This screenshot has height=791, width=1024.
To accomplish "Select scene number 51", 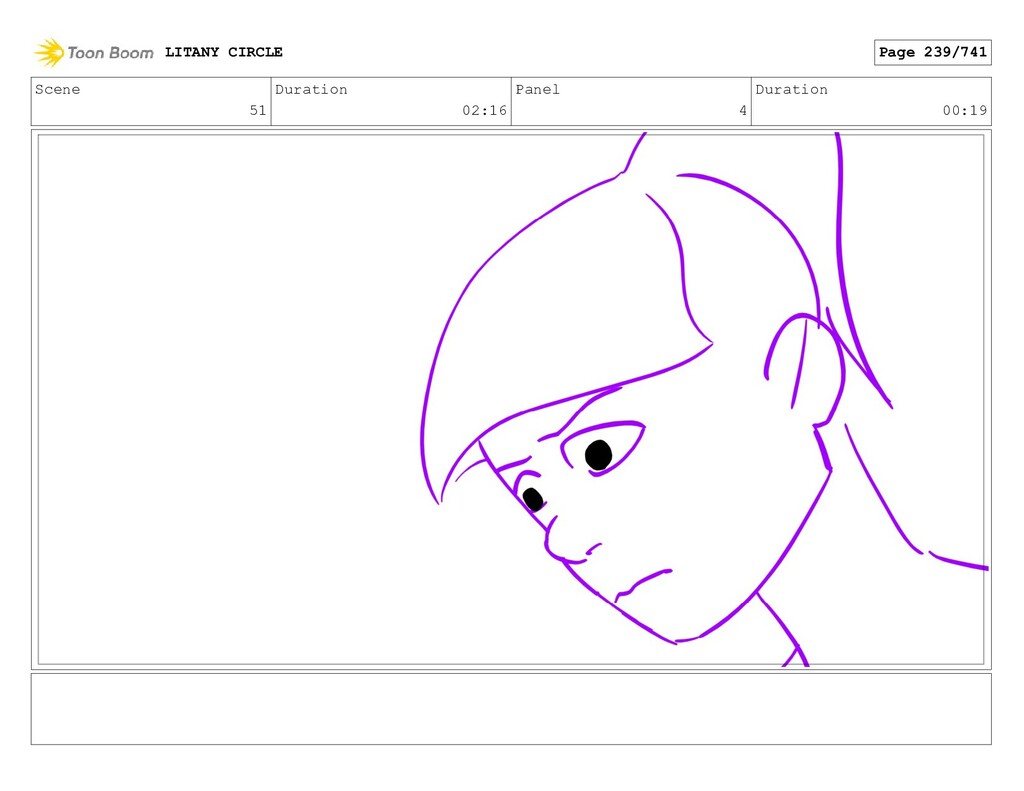I will click(258, 110).
